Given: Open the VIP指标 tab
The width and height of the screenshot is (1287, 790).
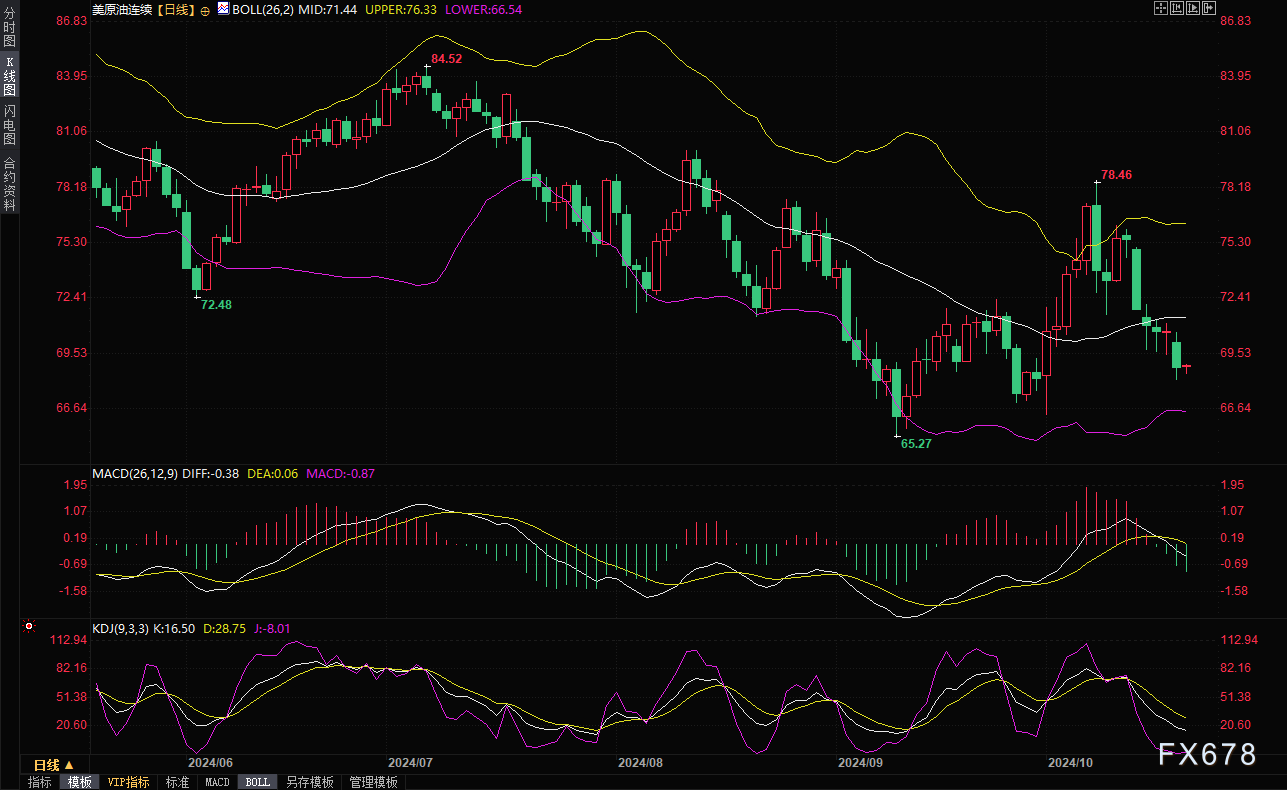Looking at the screenshot, I should 128,782.
